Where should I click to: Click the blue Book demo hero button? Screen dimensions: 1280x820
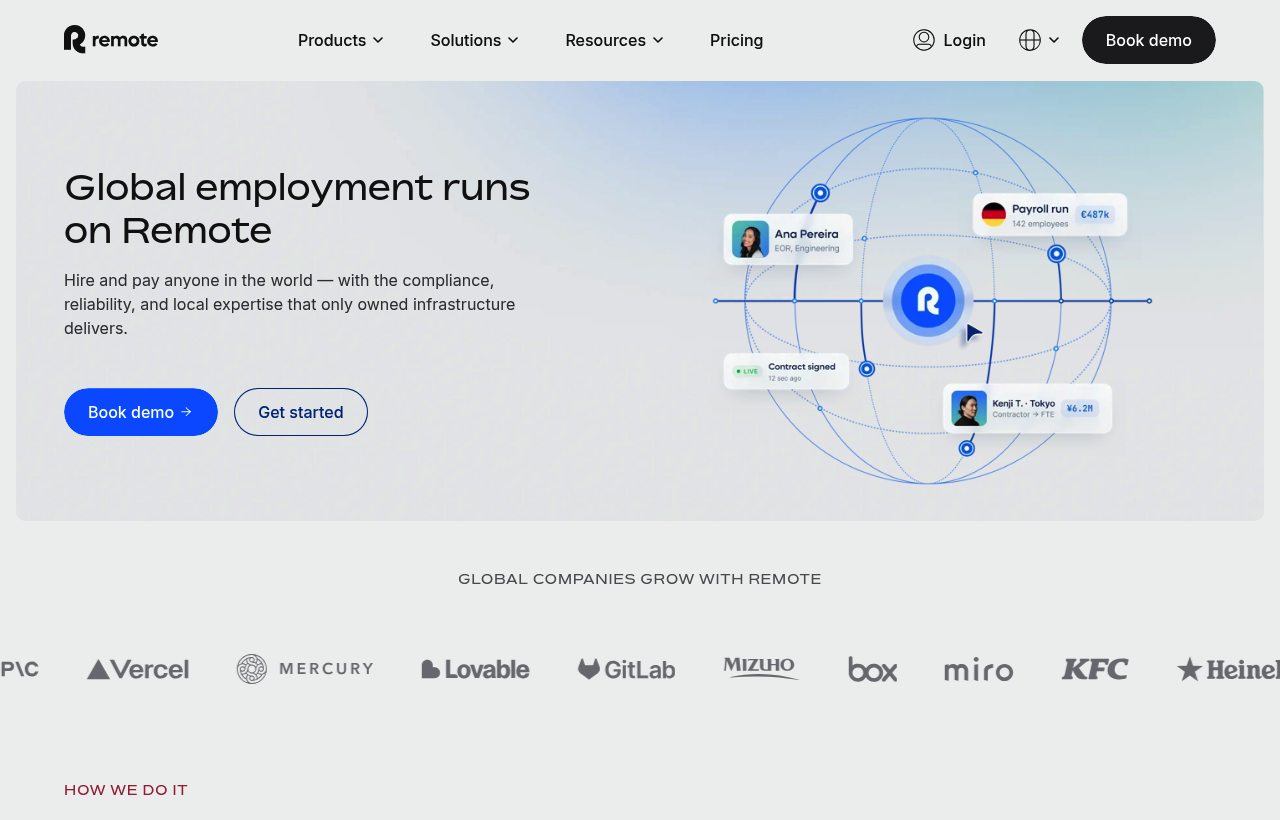click(x=141, y=412)
